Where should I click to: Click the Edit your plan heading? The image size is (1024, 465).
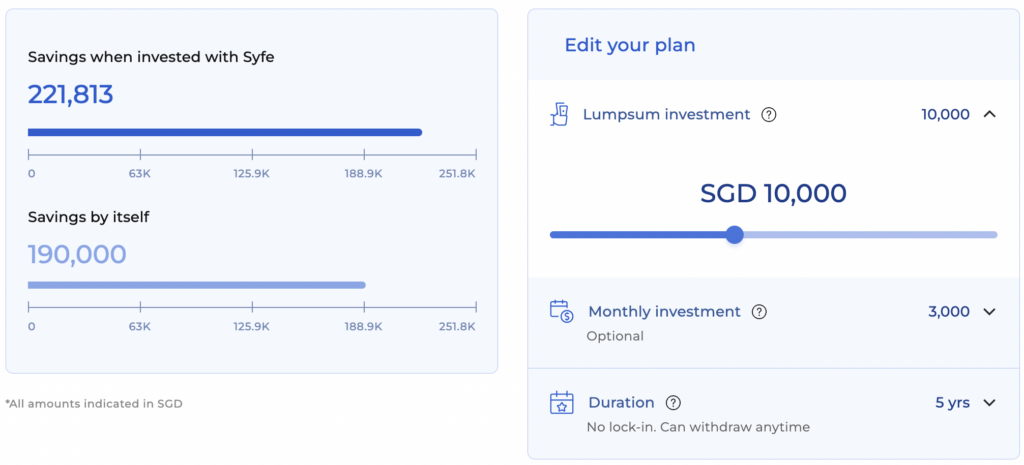tap(630, 45)
